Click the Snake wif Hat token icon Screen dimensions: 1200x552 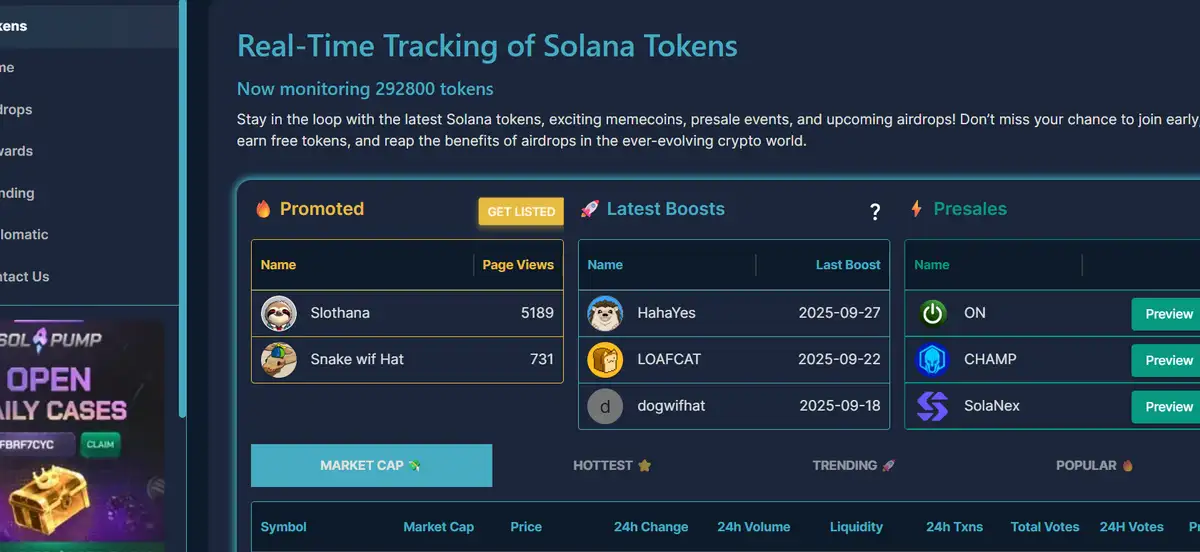pos(278,359)
